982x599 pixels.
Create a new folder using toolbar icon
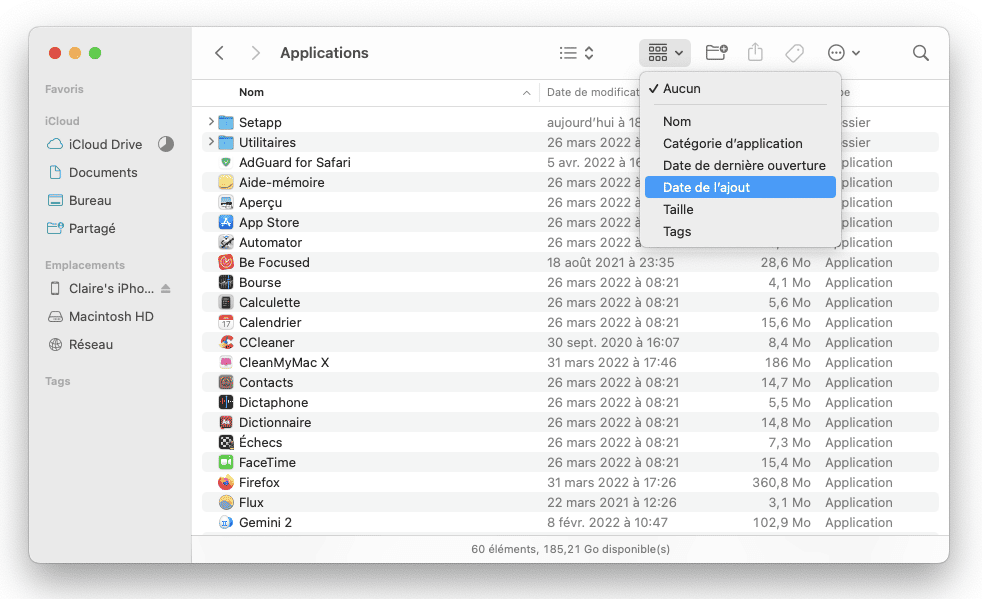pos(716,53)
